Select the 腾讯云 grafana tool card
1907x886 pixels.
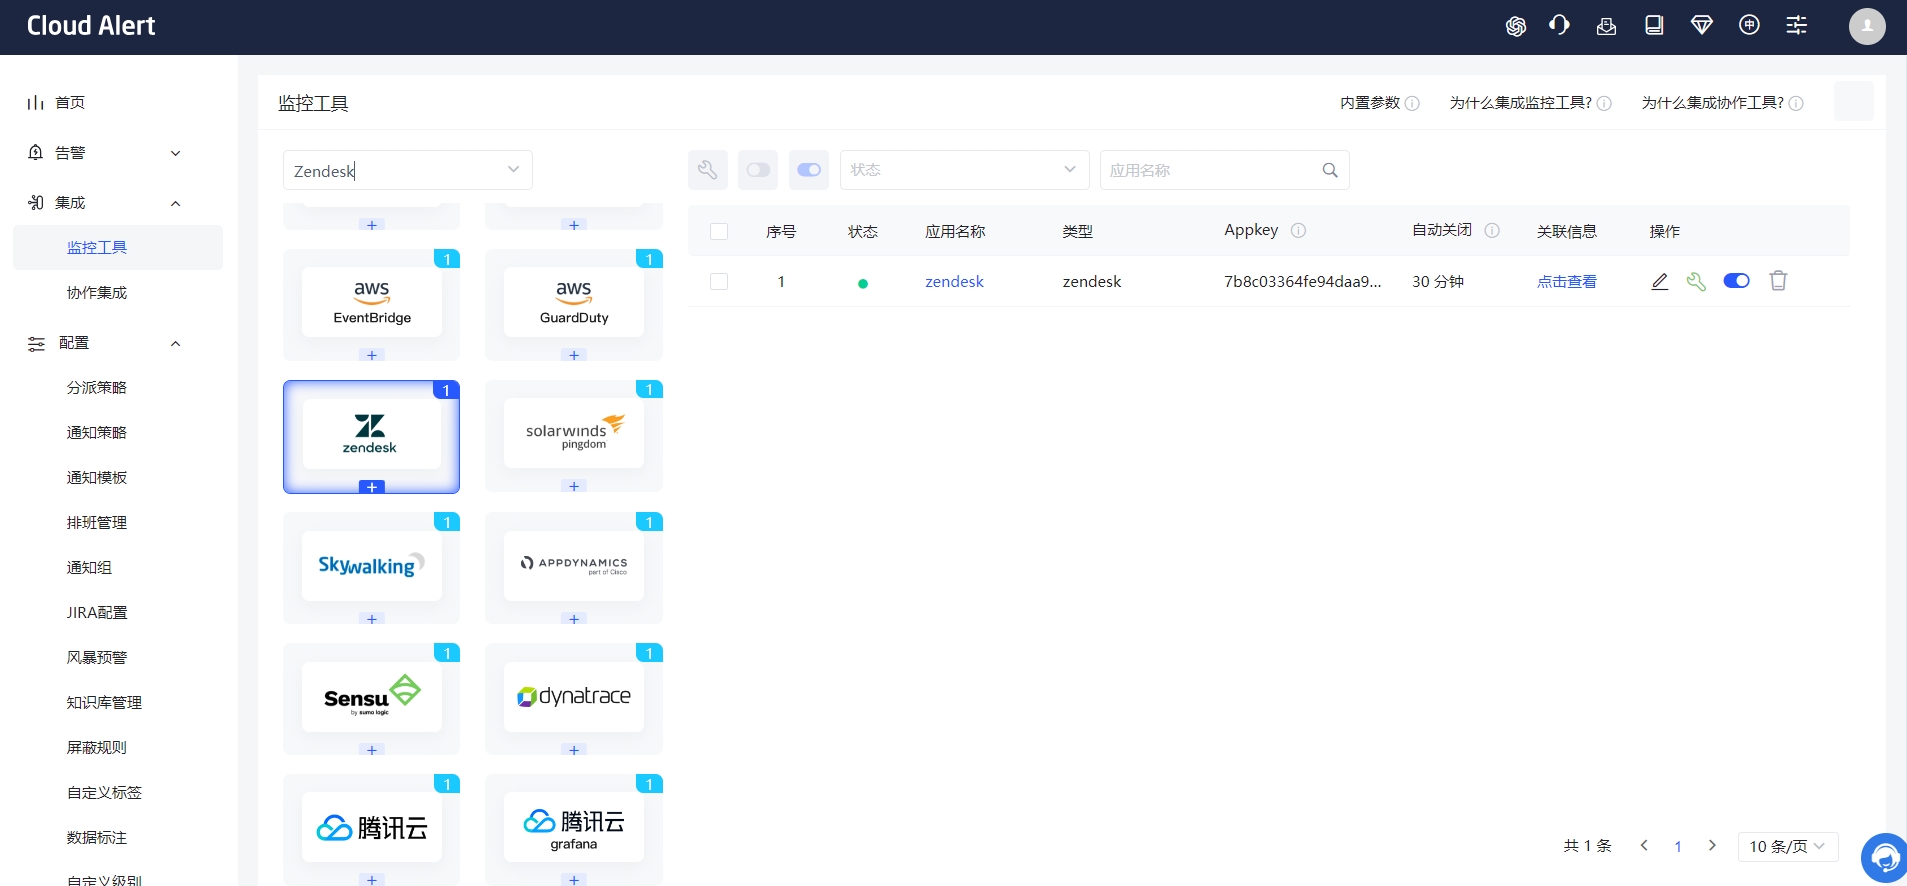click(x=574, y=828)
